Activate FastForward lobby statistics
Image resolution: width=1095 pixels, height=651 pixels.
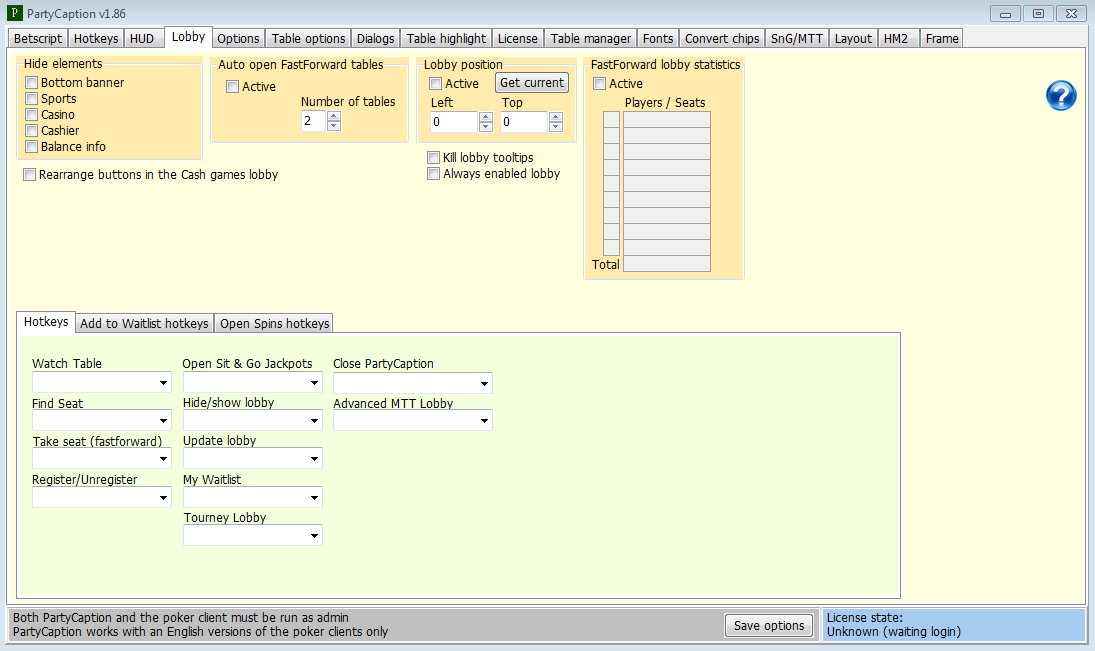point(599,84)
